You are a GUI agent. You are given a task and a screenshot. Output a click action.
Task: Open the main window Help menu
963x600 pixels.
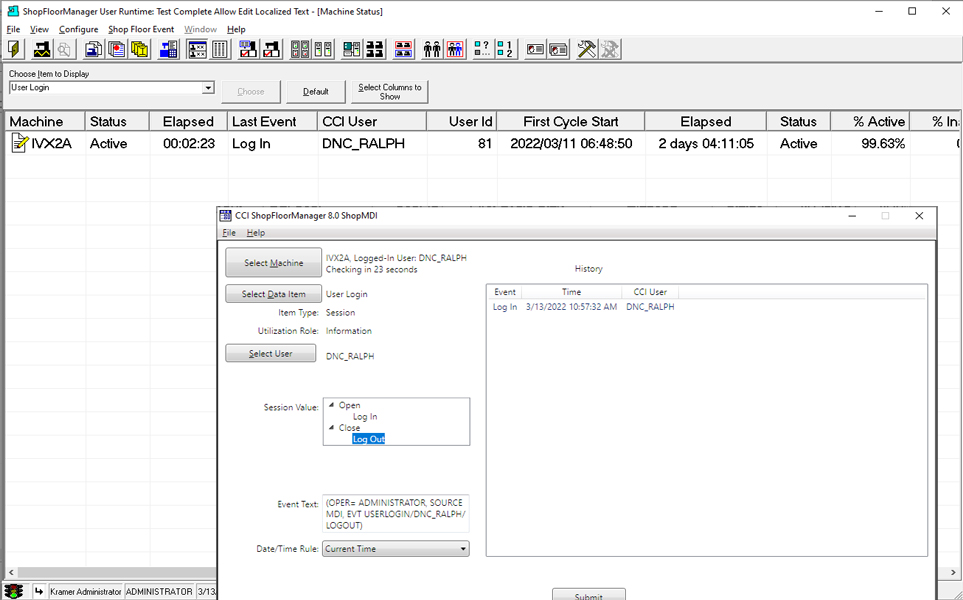[x=236, y=29]
